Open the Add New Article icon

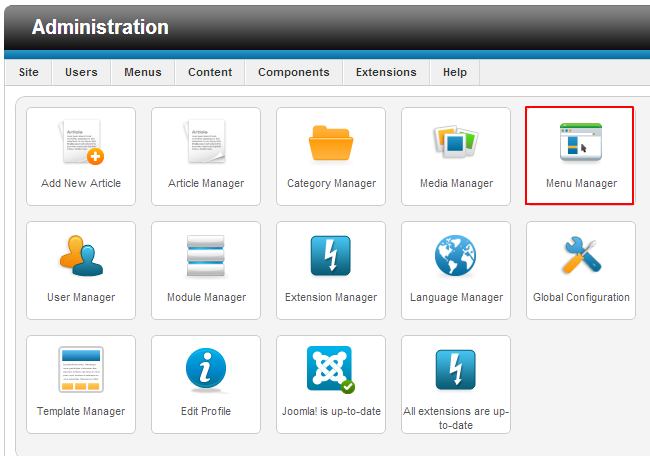pos(81,142)
